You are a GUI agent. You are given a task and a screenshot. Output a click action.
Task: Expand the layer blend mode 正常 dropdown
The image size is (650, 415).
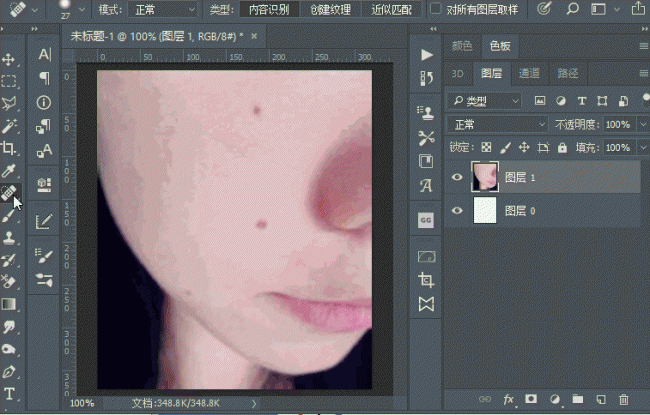click(x=497, y=124)
